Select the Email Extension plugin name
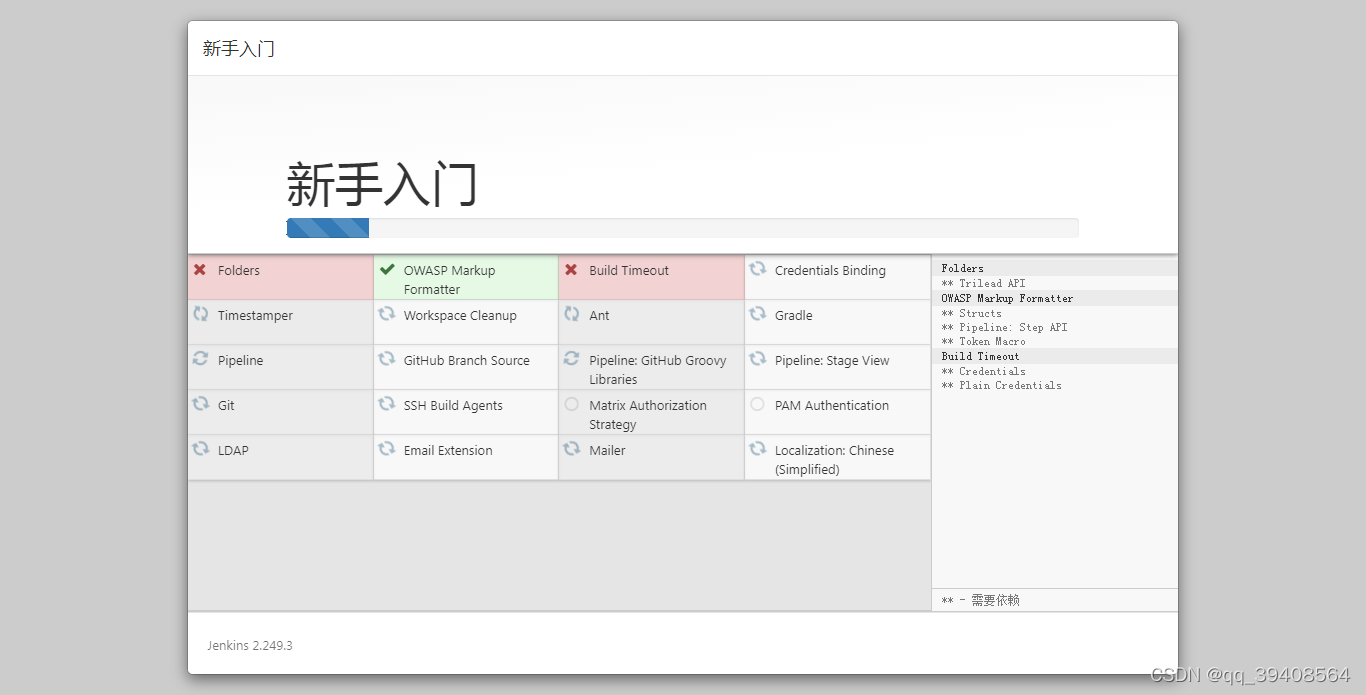This screenshot has height=695, width=1366. (448, 450)
